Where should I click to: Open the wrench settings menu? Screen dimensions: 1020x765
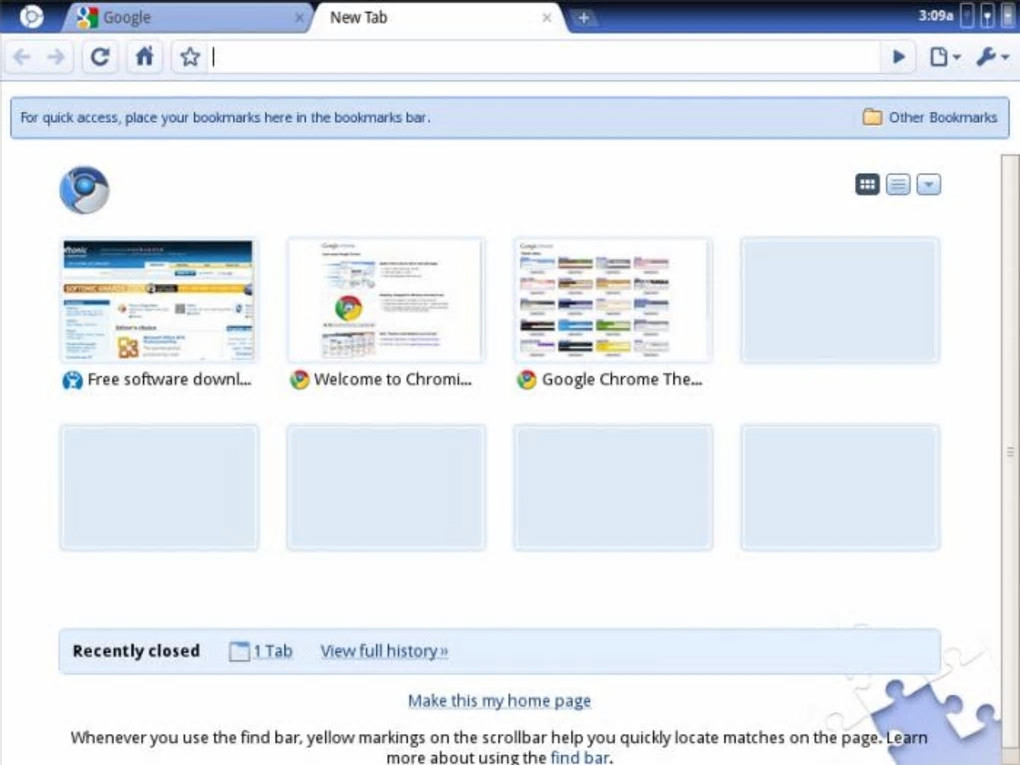(x=992, y=57)
